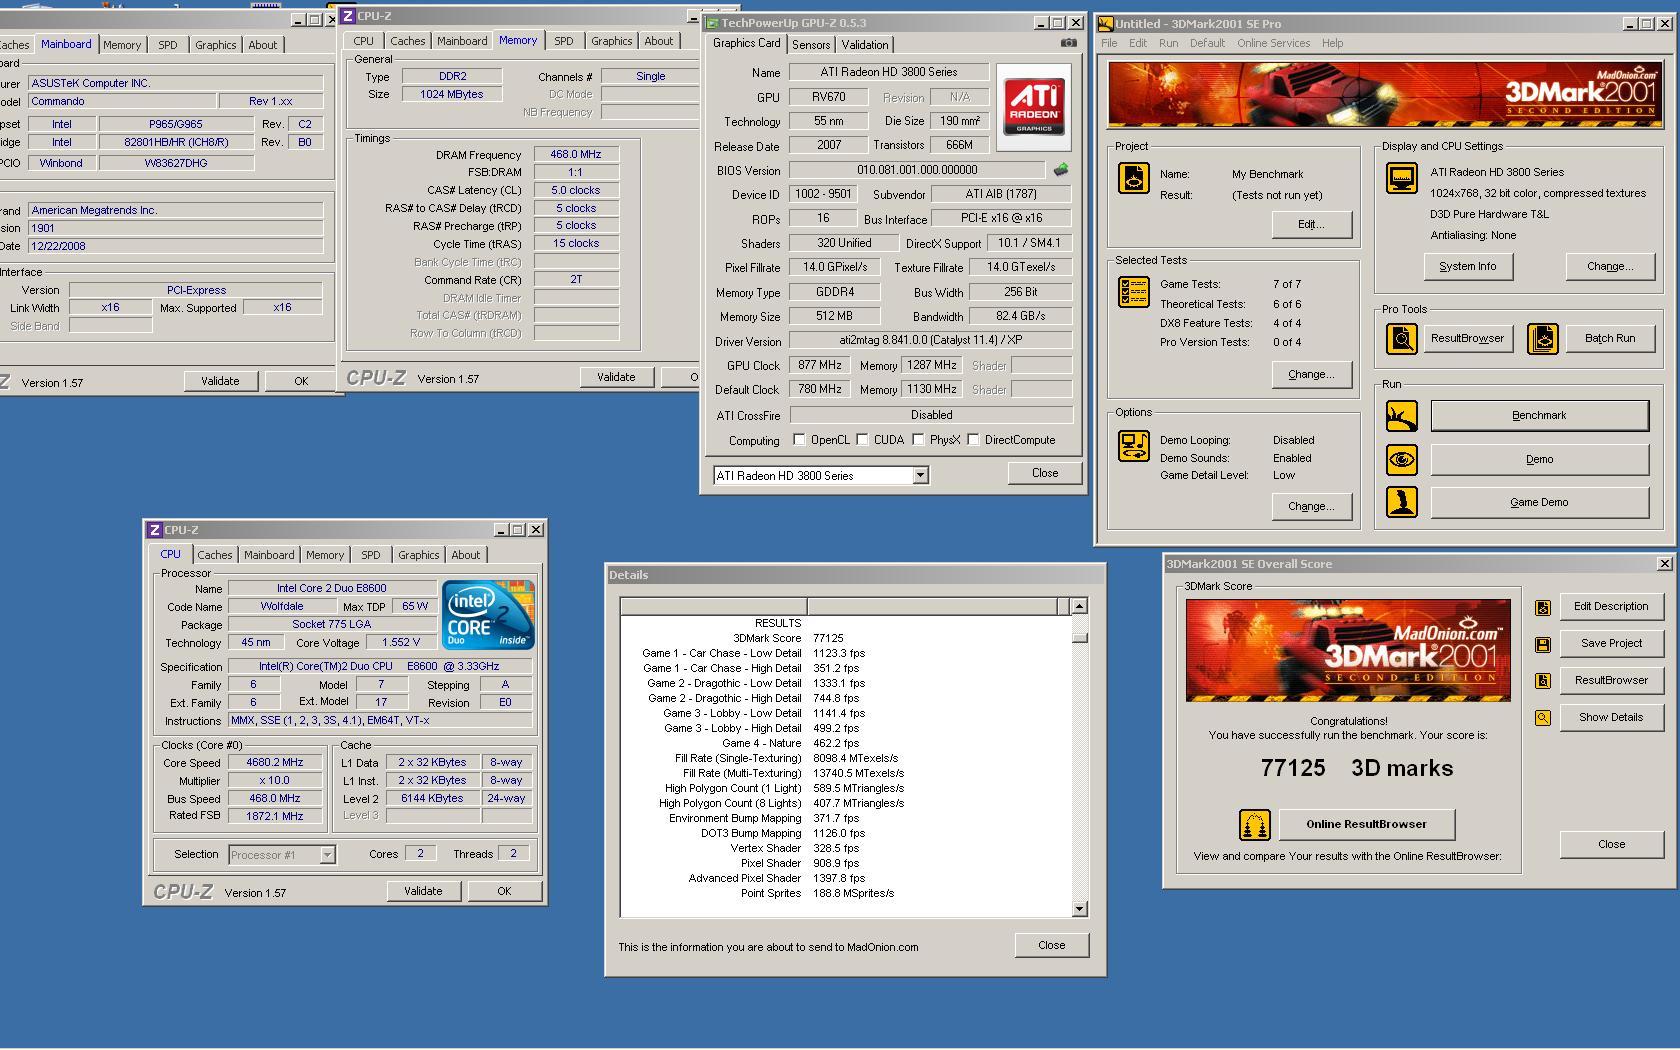Open the Online Services menu in 3DMark
The image size is (1680, 1050).
(x=1273, y=43)
